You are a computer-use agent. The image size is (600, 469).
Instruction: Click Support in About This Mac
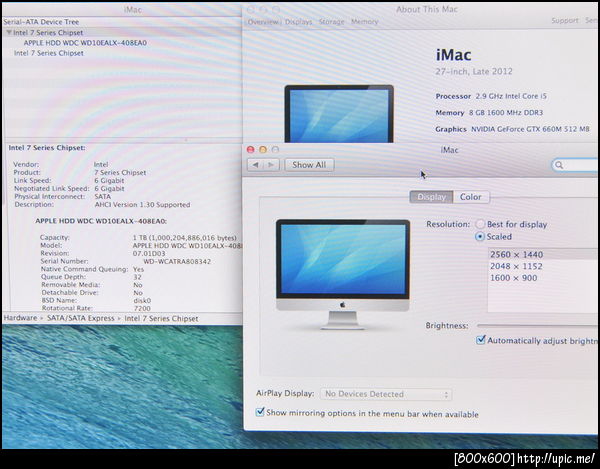tap(564, 21)
